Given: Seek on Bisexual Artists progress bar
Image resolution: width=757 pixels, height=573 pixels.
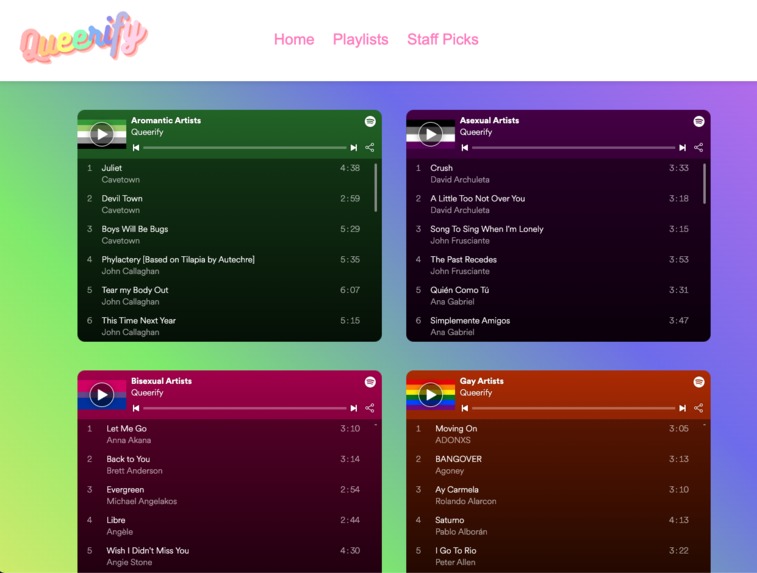Looking at the screenshot, I should (x=245, y=408).
